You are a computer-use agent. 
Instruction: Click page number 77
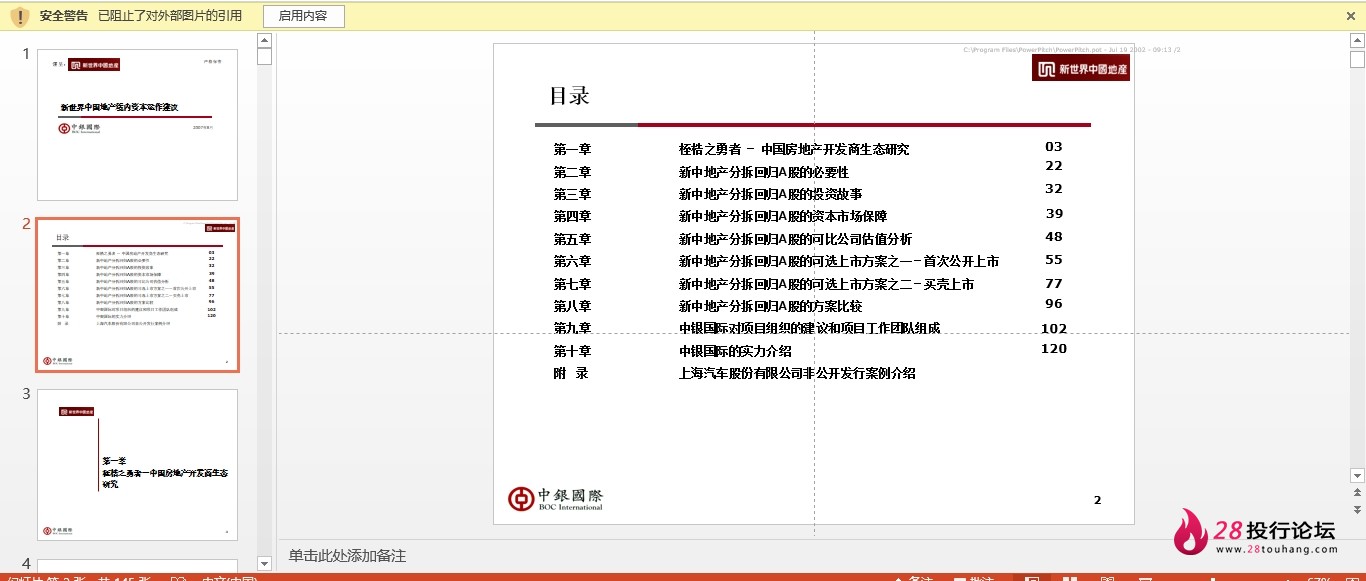[1054, 284]
